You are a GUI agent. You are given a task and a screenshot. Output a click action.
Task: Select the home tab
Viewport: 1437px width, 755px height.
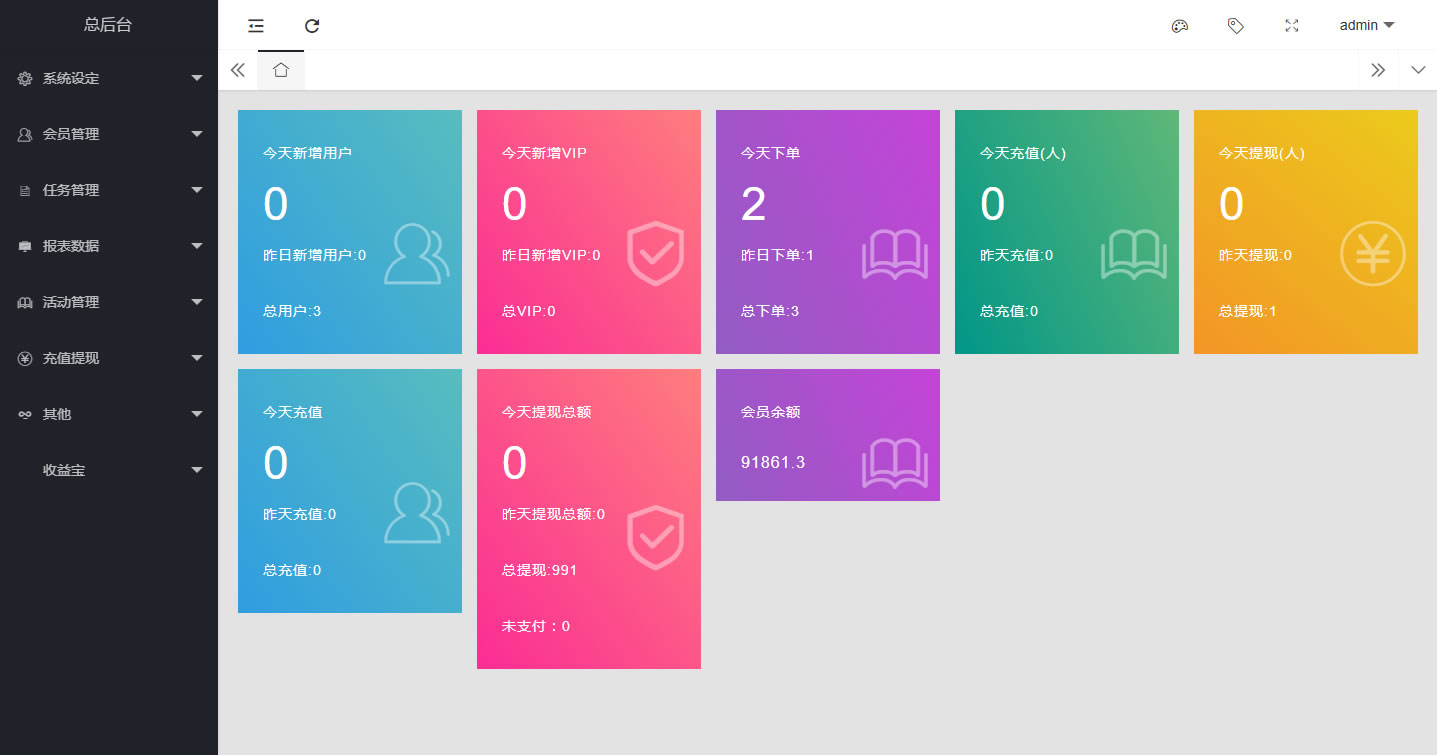tap(281, 70)
